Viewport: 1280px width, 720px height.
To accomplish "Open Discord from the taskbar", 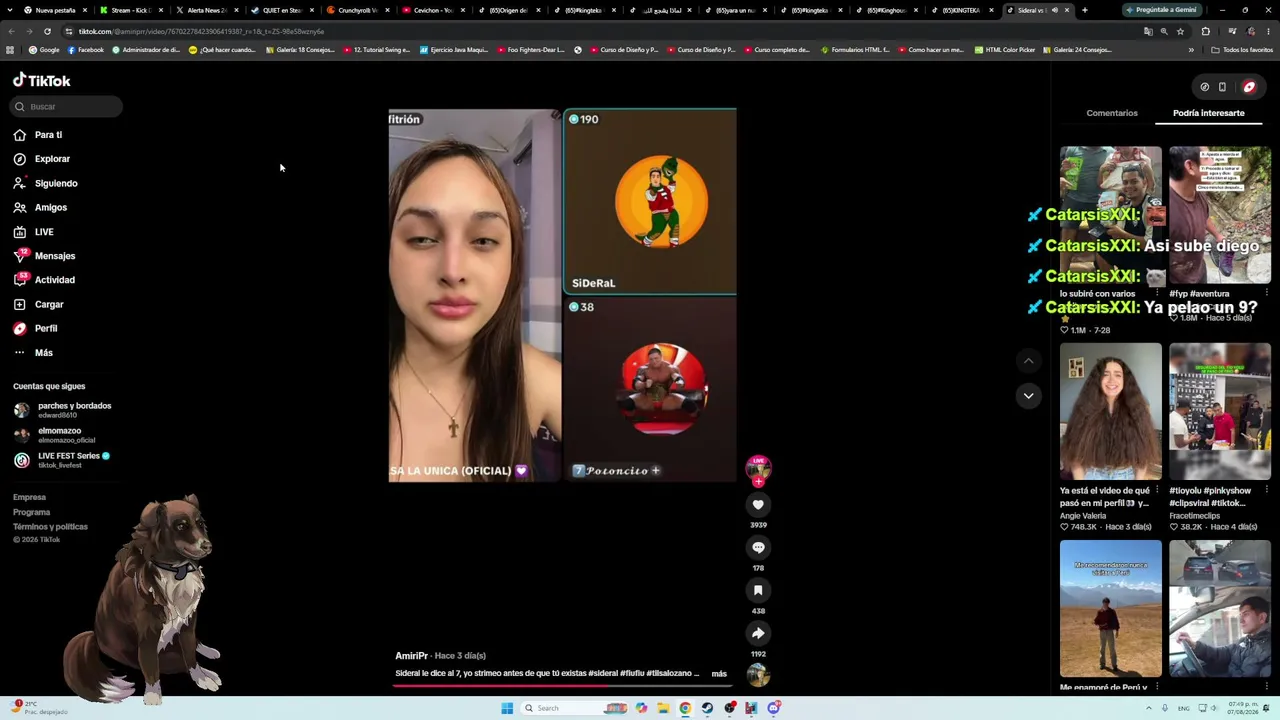I will [773, 708].
